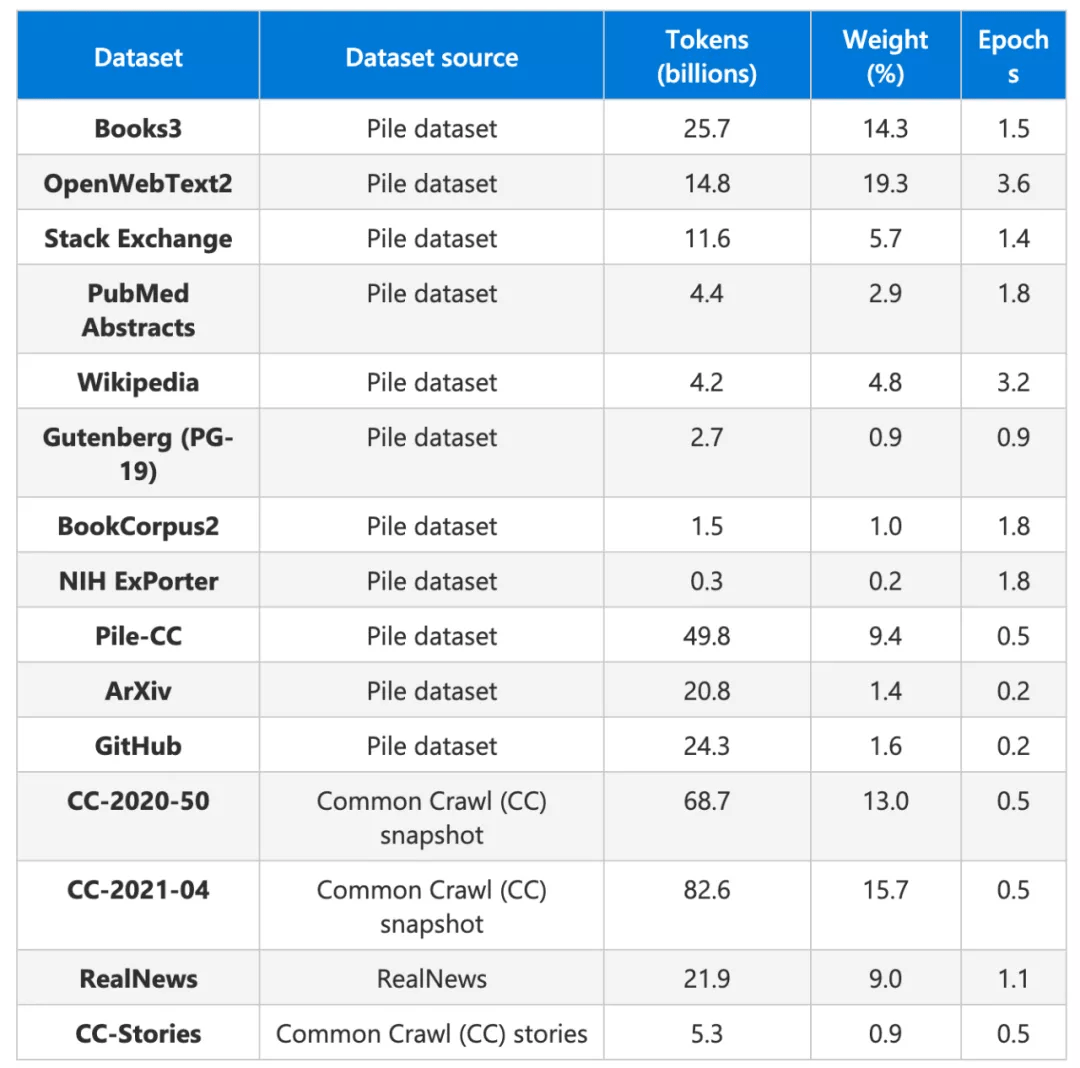Select the Weight (%) header cell
1080x1068 pixels.
click(885, 57)
